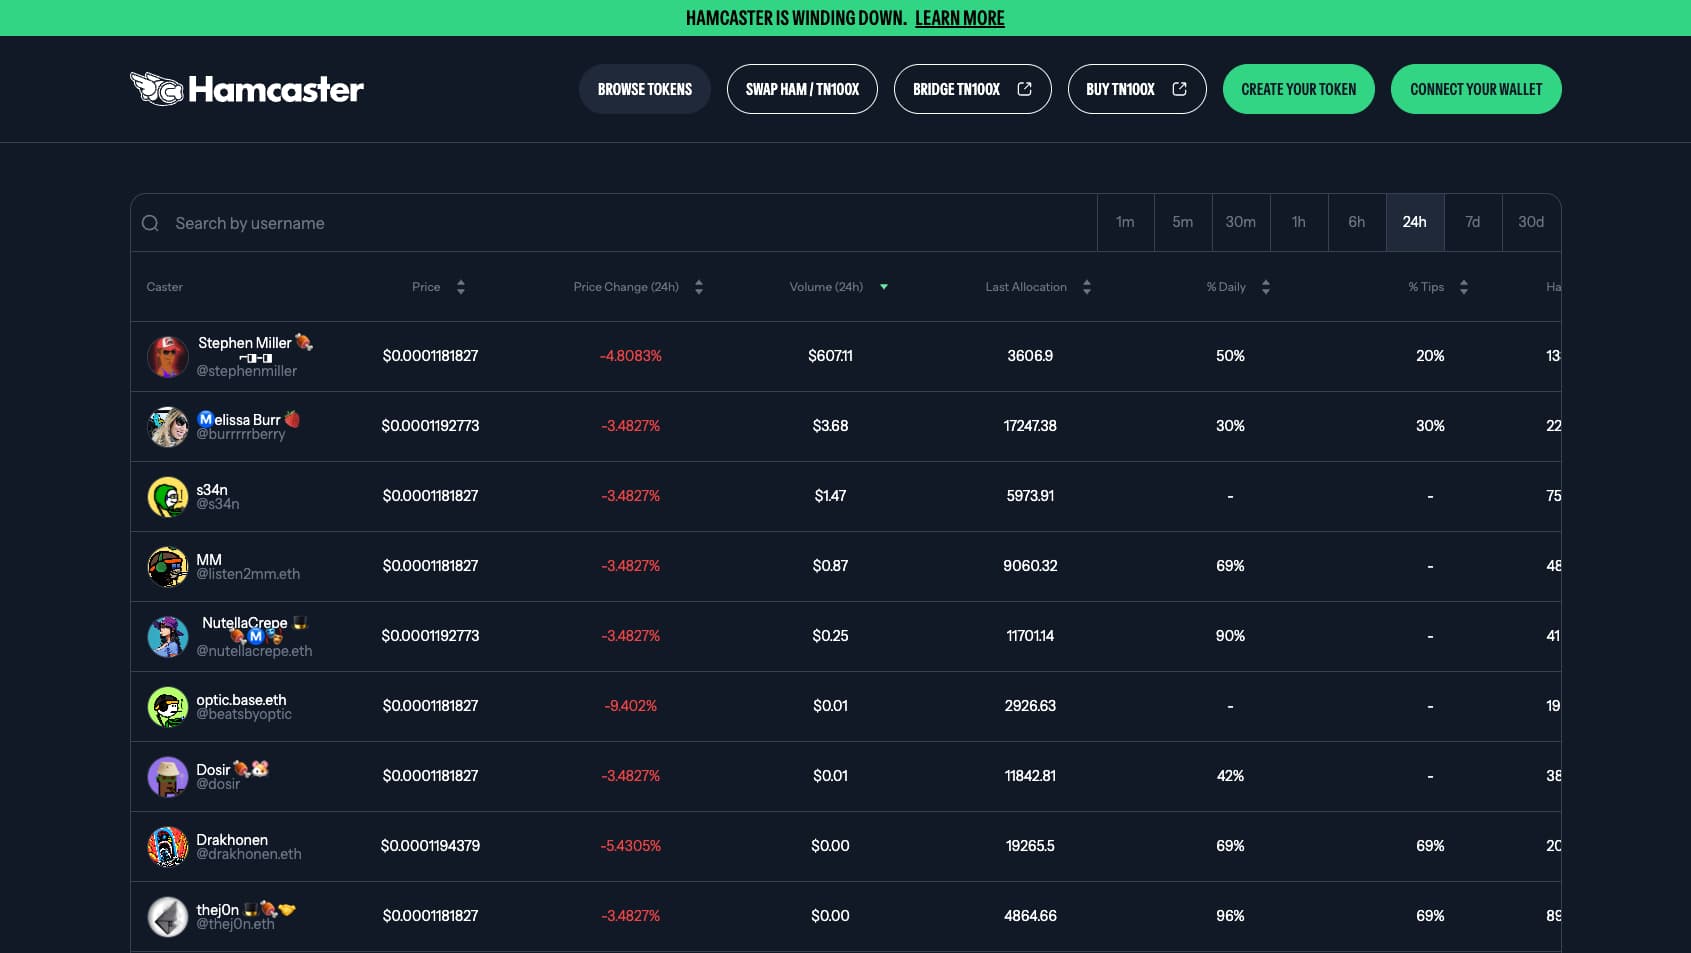Click NutellaCrepe's avatar image
1691x953 pixels.
pyautogui.click(x=168, y=636)
